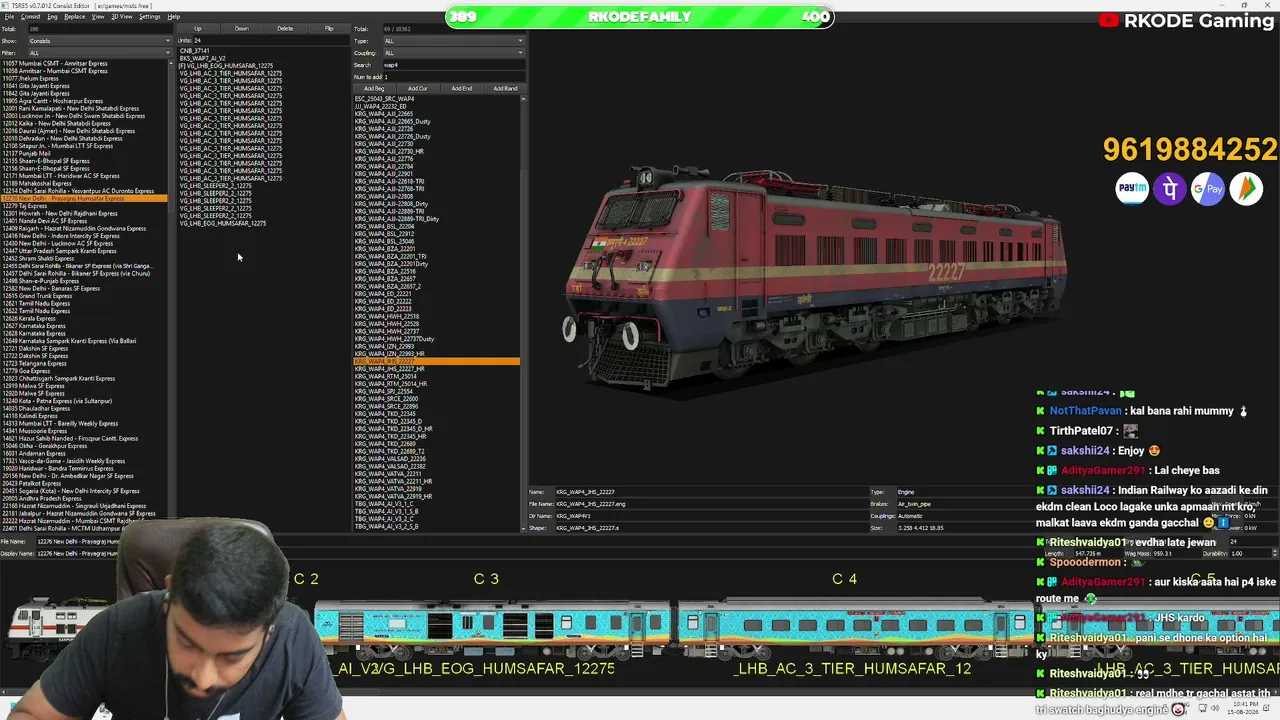Click the Delete unit button
Image resolution: width=1280 pixels, height=720 pixels.
point(285,29)
